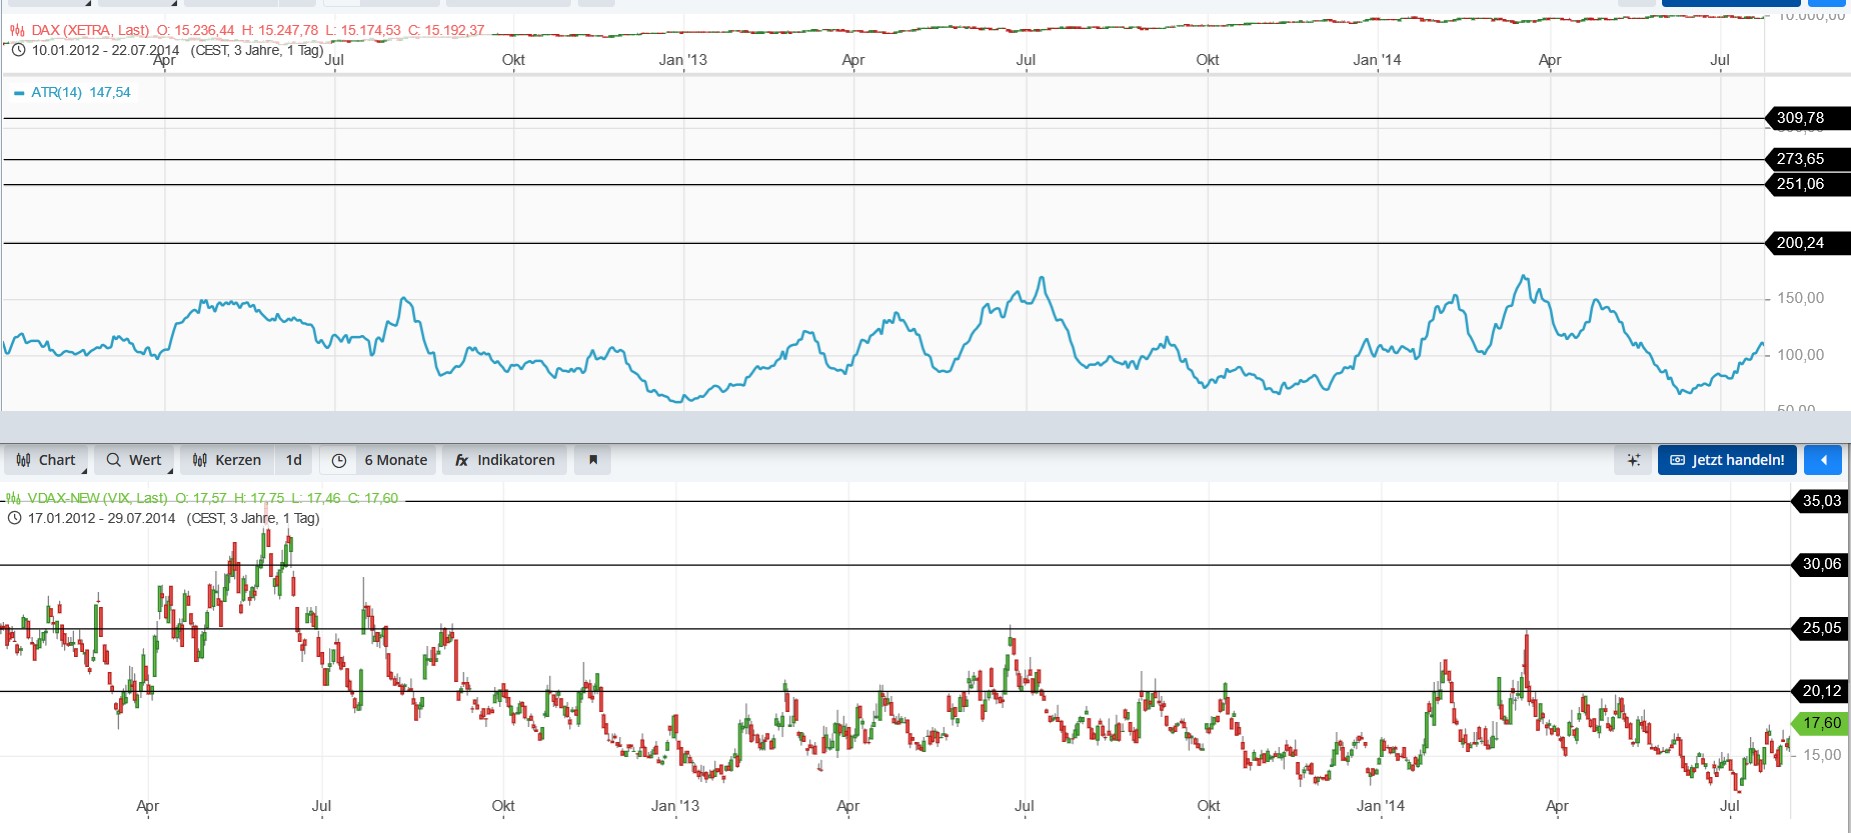Open the Wert search dropdown

click(134, 460)
